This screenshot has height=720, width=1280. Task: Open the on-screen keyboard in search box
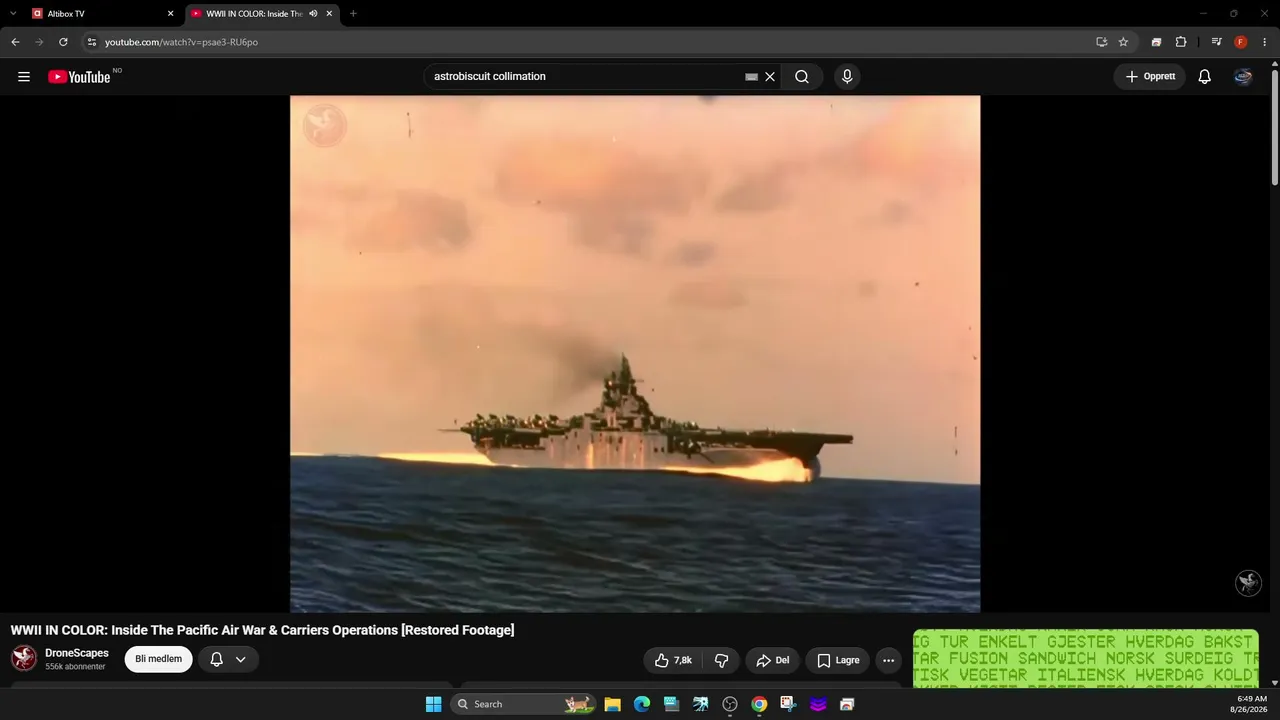[752, 77]
